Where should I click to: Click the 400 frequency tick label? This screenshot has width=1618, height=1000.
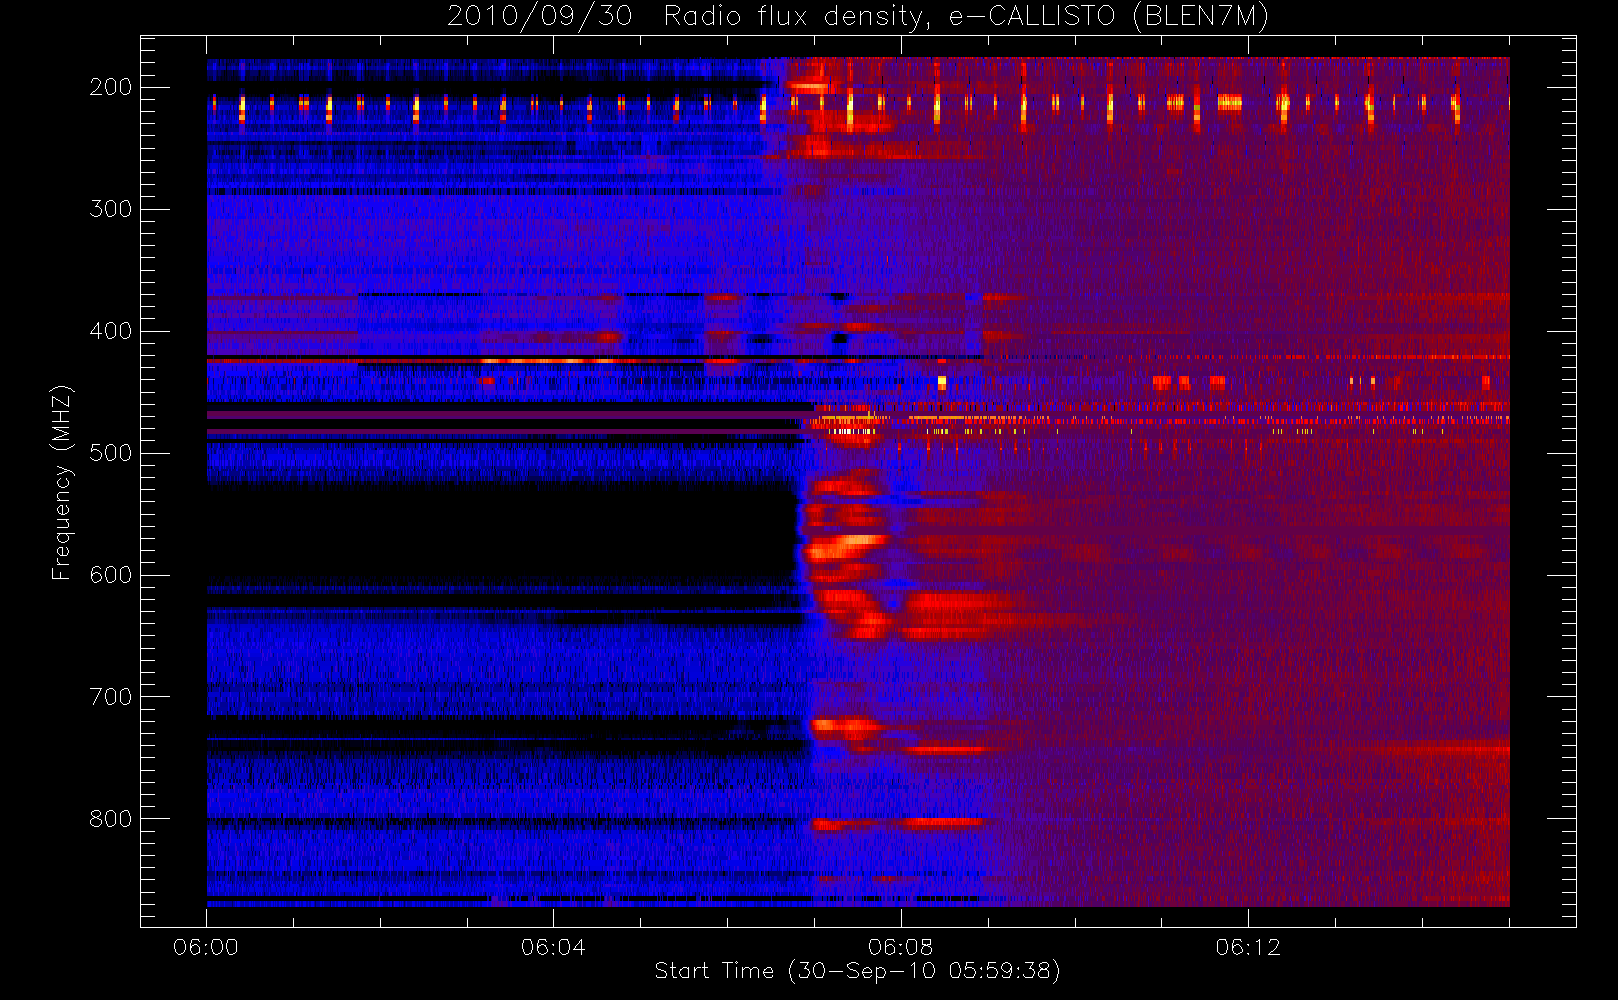point(111,331)
